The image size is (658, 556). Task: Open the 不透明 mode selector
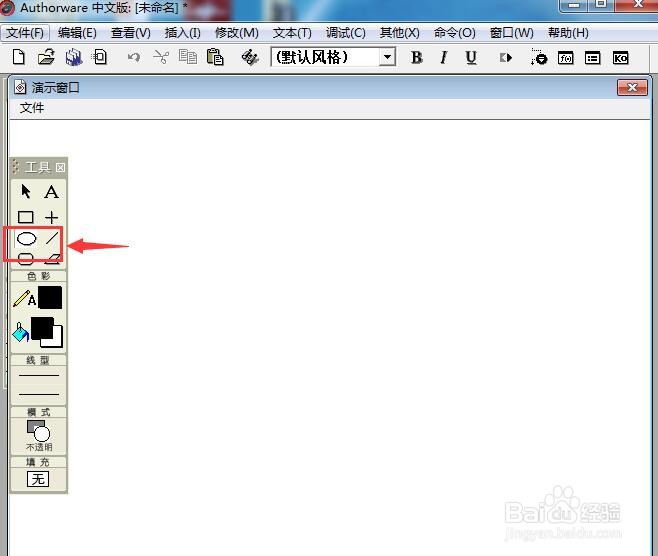39,436
